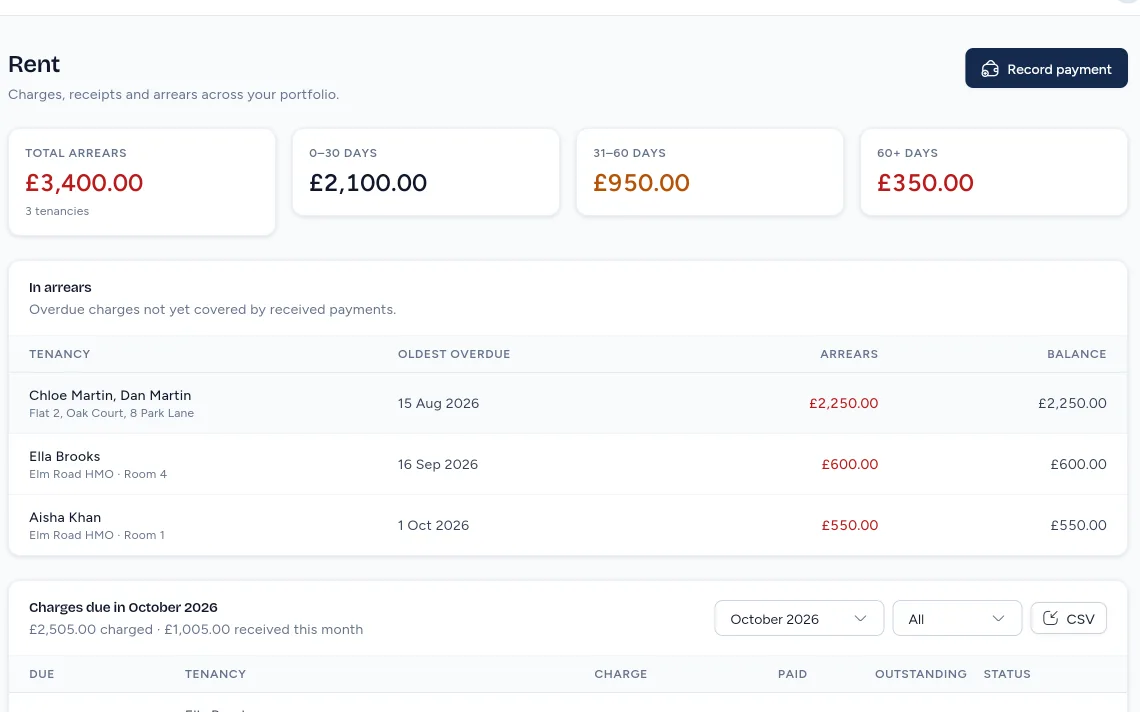Click the 15 Aug 2026 overdue date

438,403
